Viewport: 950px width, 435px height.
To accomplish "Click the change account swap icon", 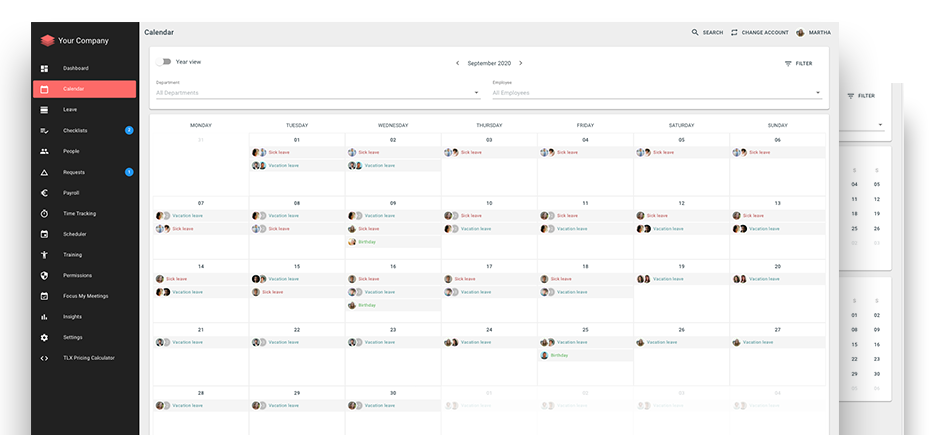I will pyautogui.click(x=734, y=33).
